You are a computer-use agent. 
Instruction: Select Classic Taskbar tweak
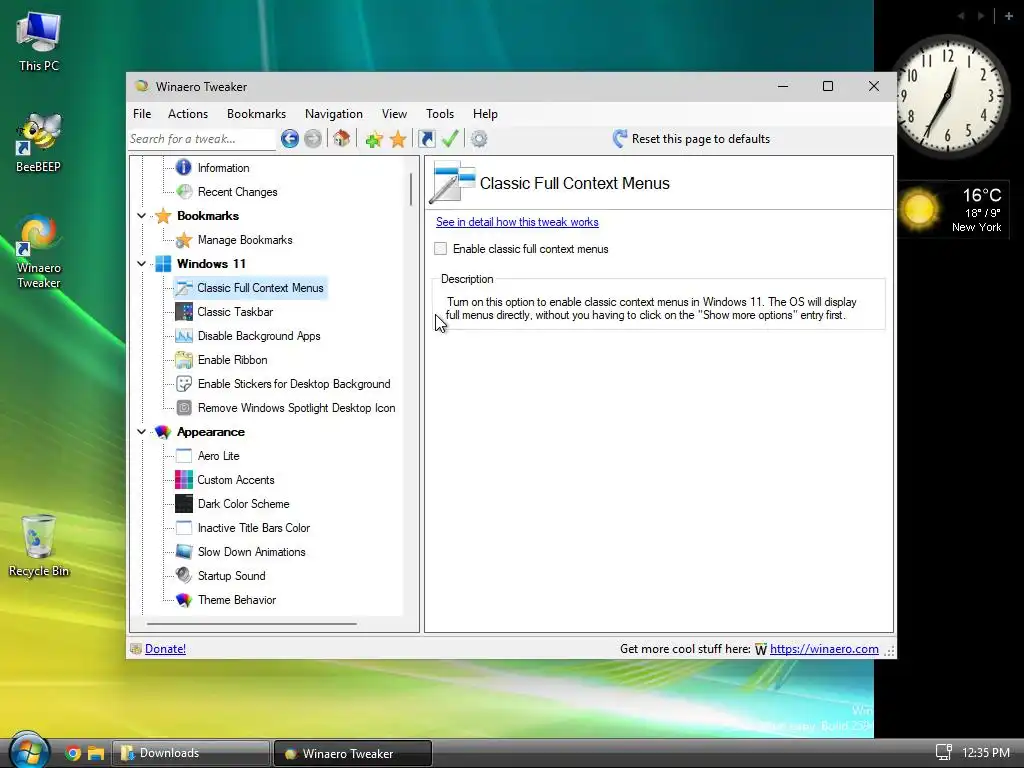click(x=235, y=312)
